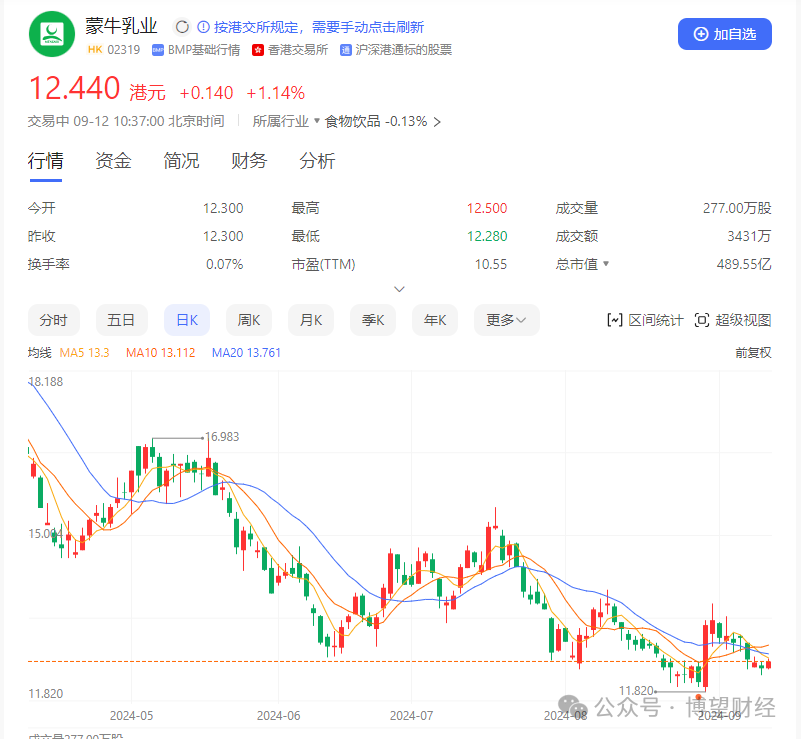Expand more quote details chevron below the table

(399, 289)
